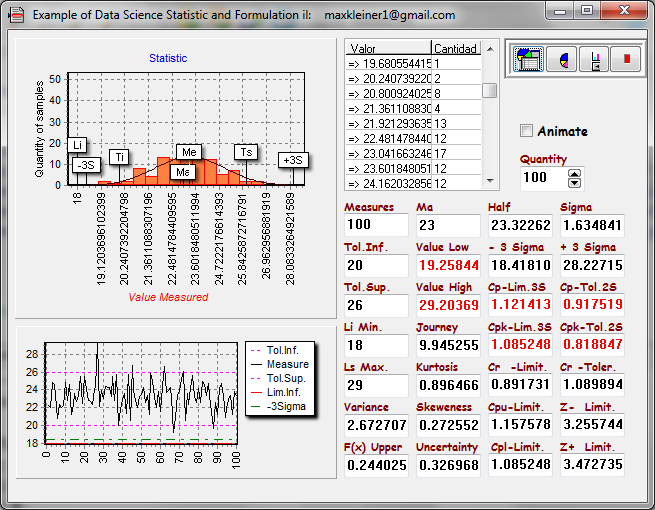655x510 pixels.
Task: Click the bar chart legend toolbar icon
Action: (x=595, y=60)
